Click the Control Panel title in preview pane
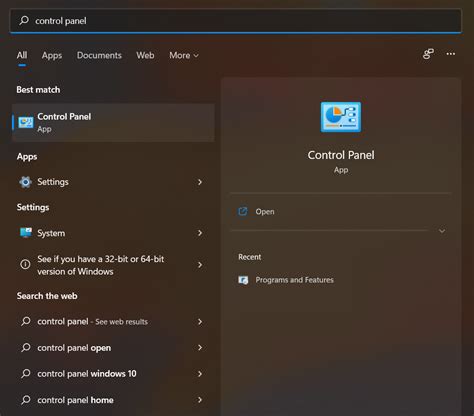This screenshot has height=416, width=474. tap(341, 155)
